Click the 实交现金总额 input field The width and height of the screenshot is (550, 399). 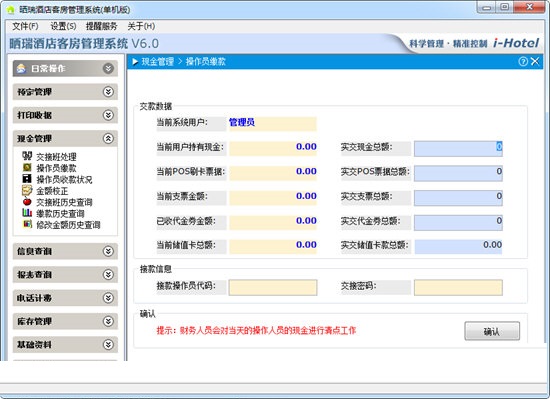(x=458, y=148)
